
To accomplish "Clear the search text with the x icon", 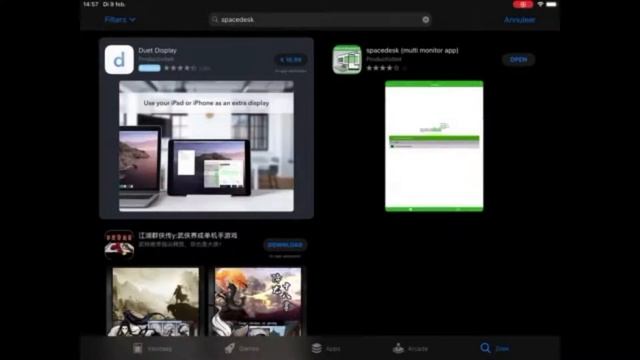I will pos(425,20).
